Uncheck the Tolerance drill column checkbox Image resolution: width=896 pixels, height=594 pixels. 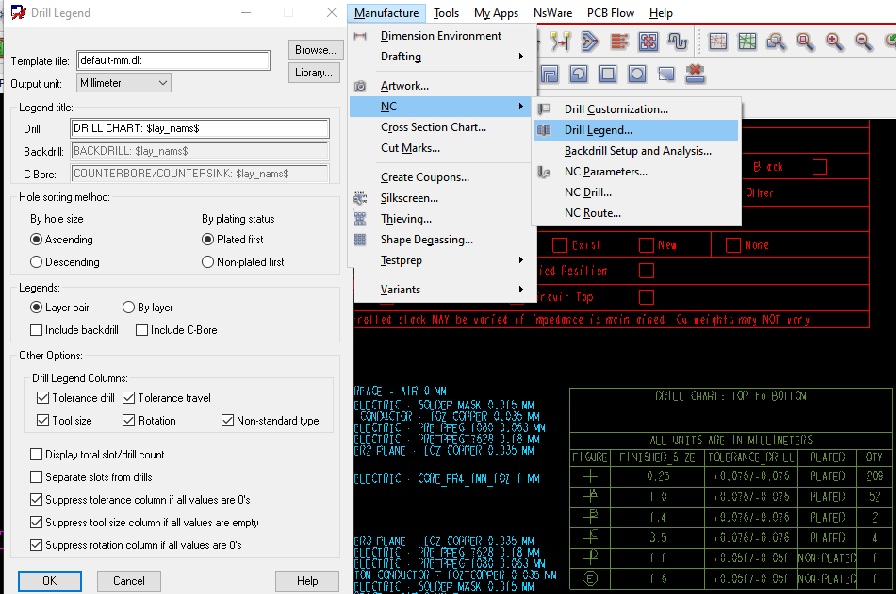click(42, 398)
